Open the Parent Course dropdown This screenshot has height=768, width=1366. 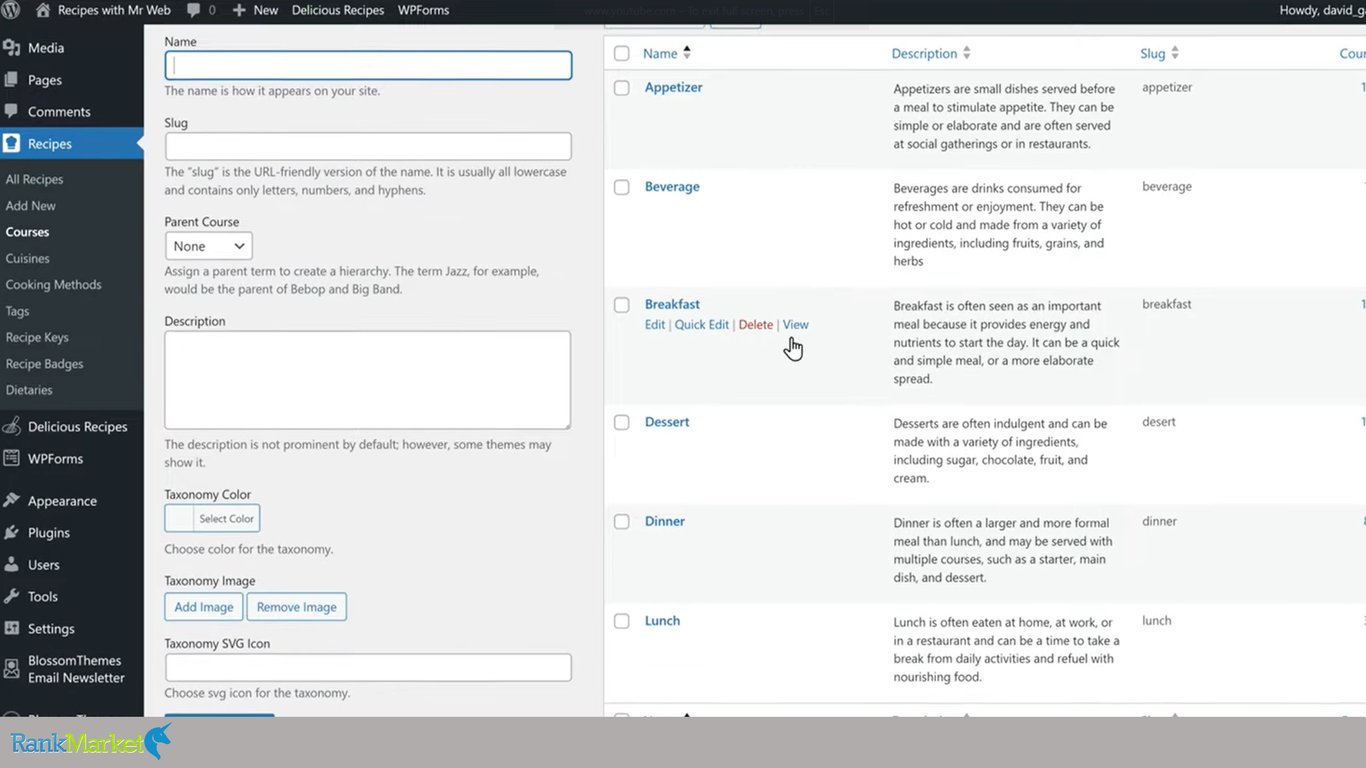tap(208, 246)
